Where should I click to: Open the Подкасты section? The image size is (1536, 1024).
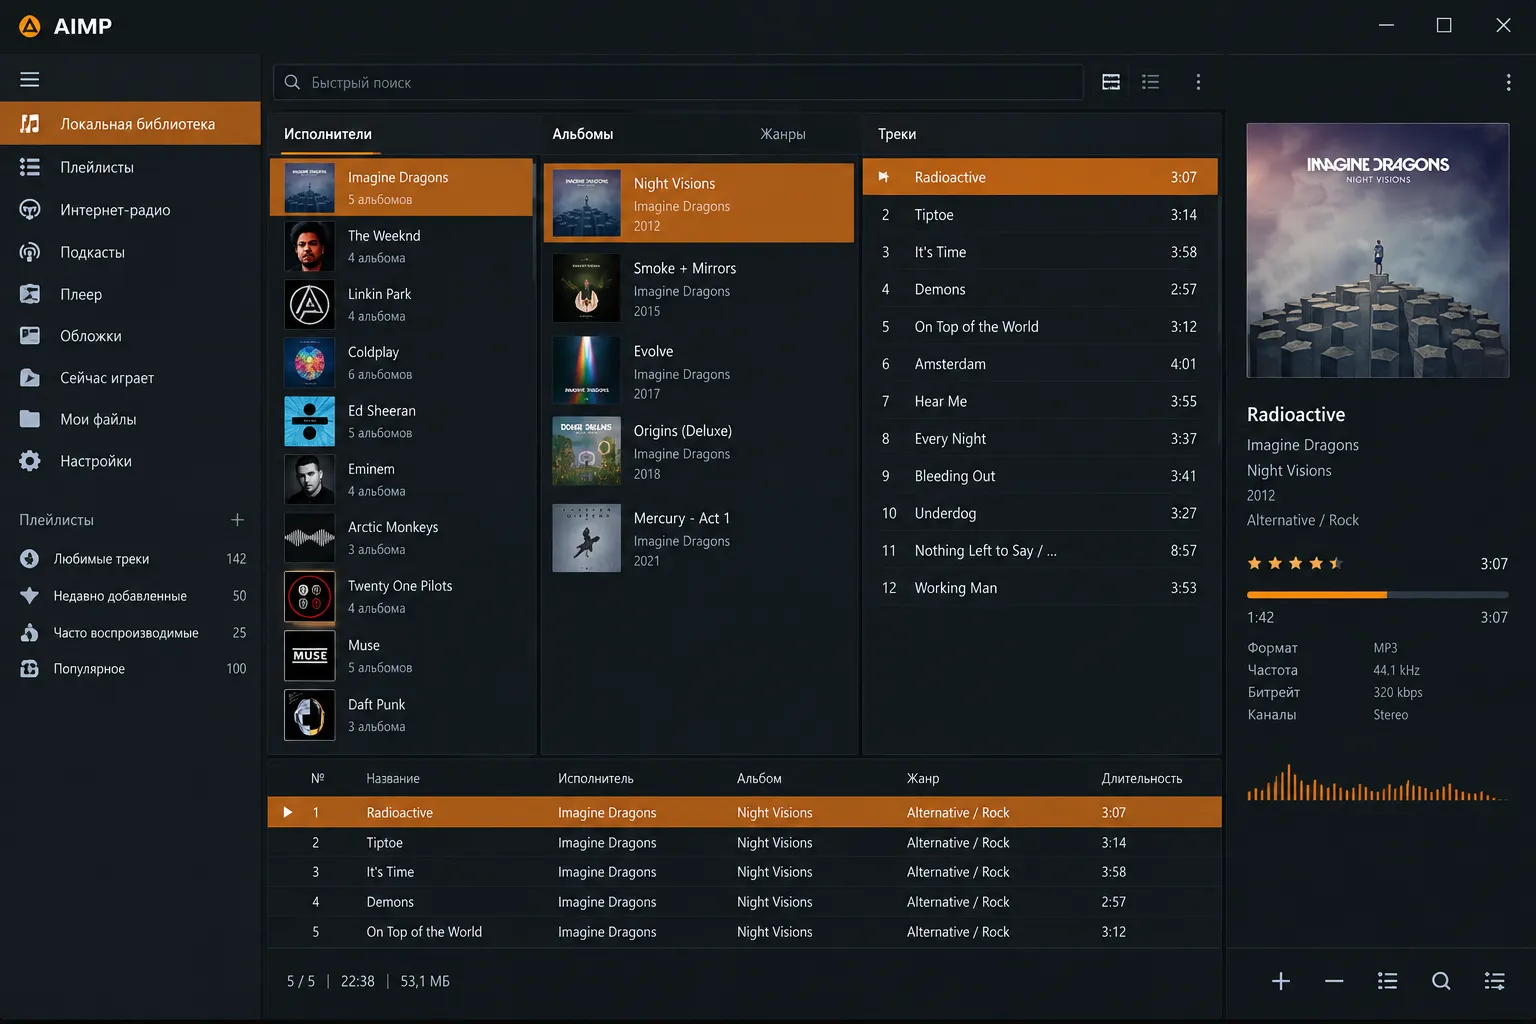click(x=130, y=252)
